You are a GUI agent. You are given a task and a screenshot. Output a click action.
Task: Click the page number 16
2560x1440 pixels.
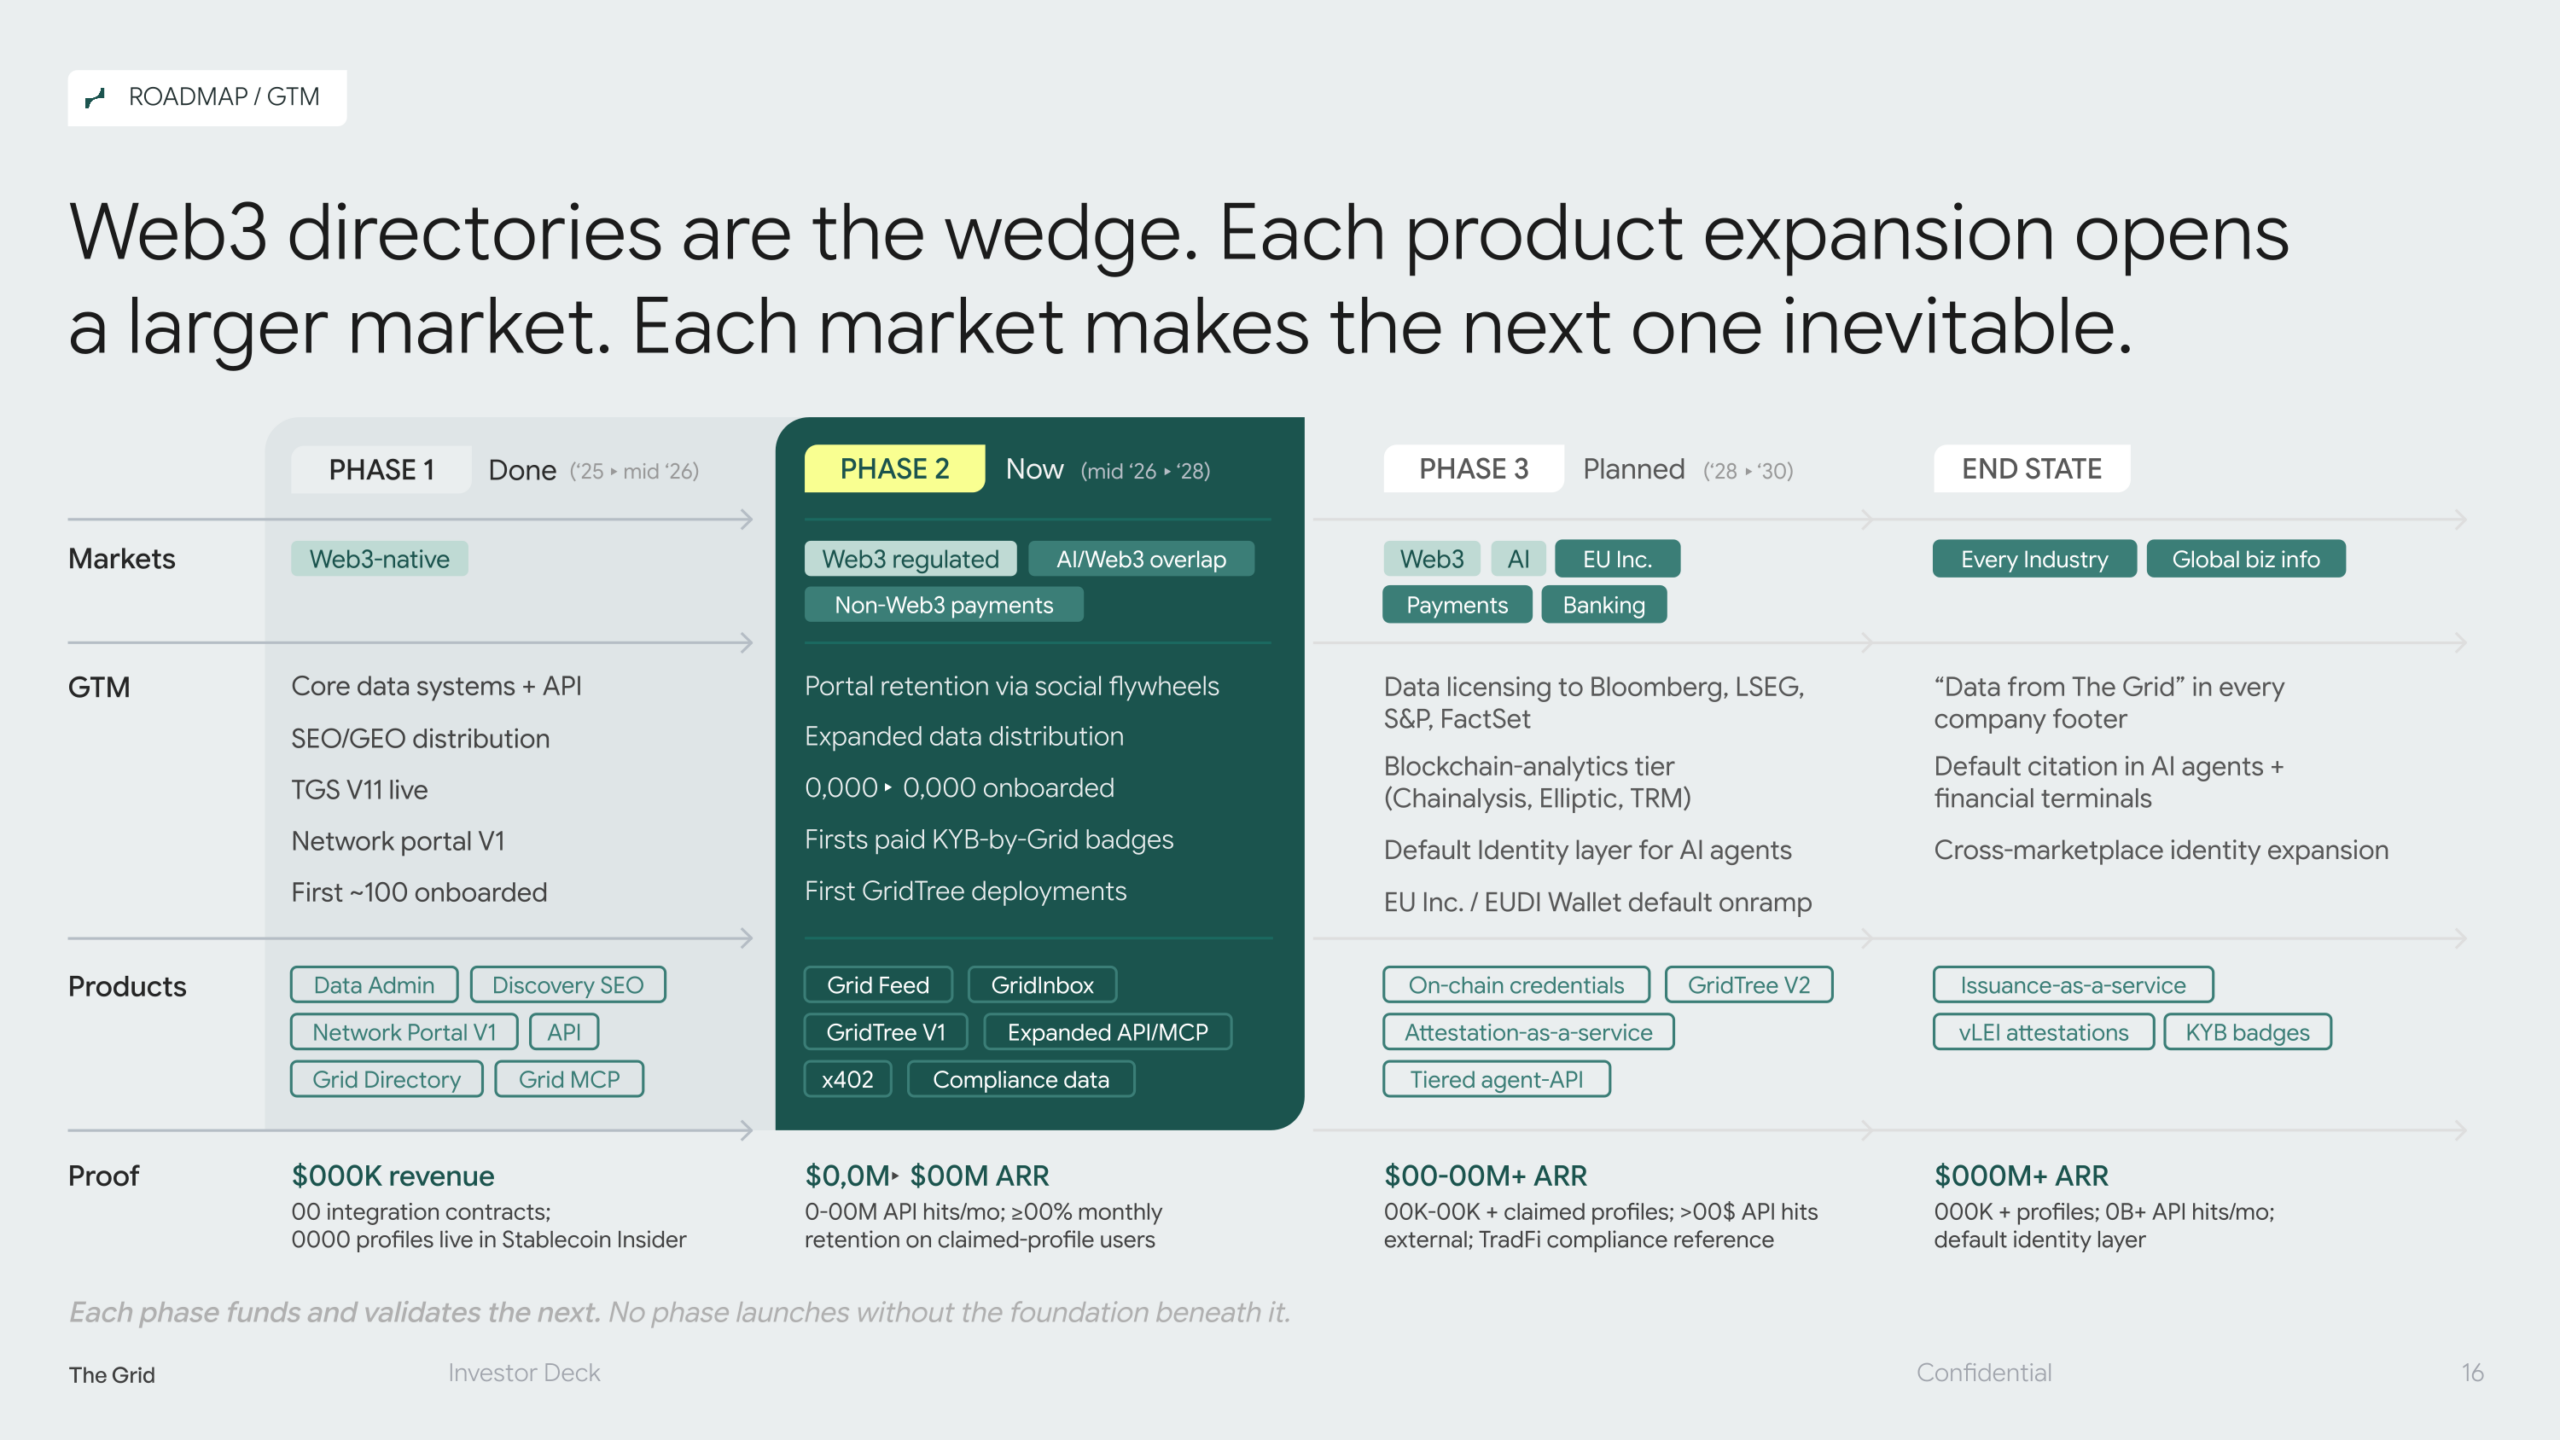[x=2472, y=1373]
